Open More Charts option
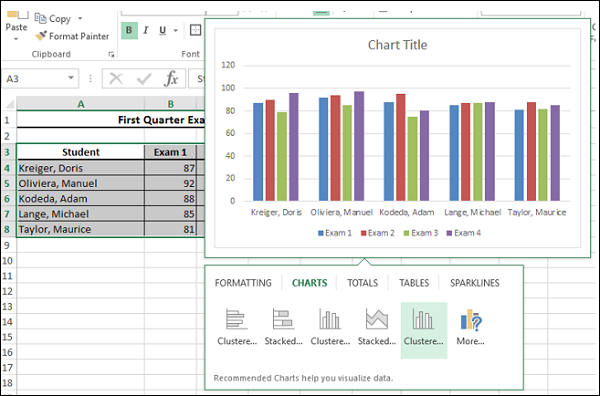The height and width of the screenshot is (396, 600). coord(471,327)
